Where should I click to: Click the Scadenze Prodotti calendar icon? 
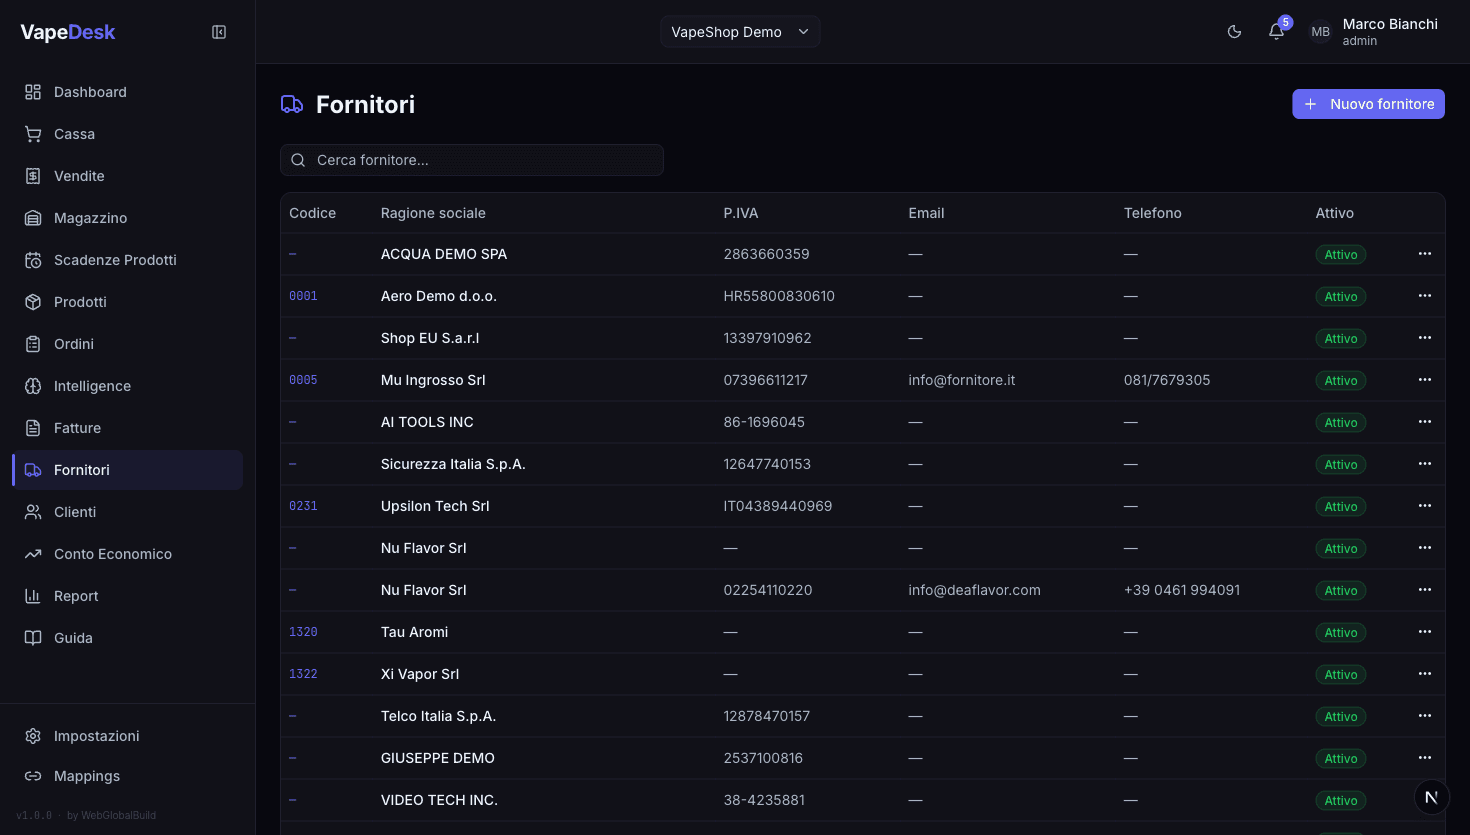tap(33, 260)
